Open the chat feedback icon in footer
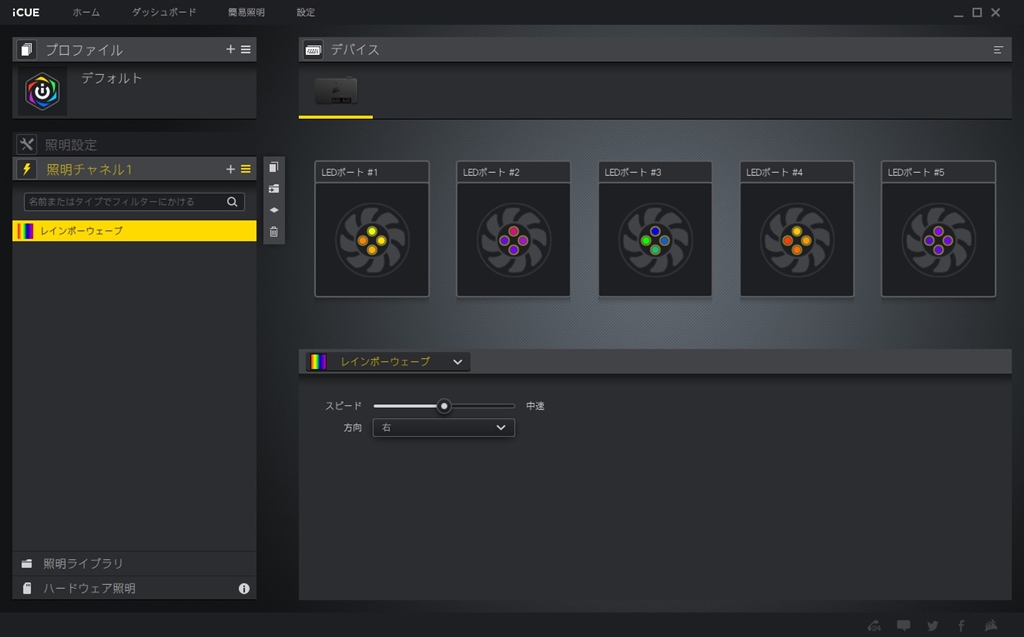This screenshot has height=637, width=1024. (904, 626)
